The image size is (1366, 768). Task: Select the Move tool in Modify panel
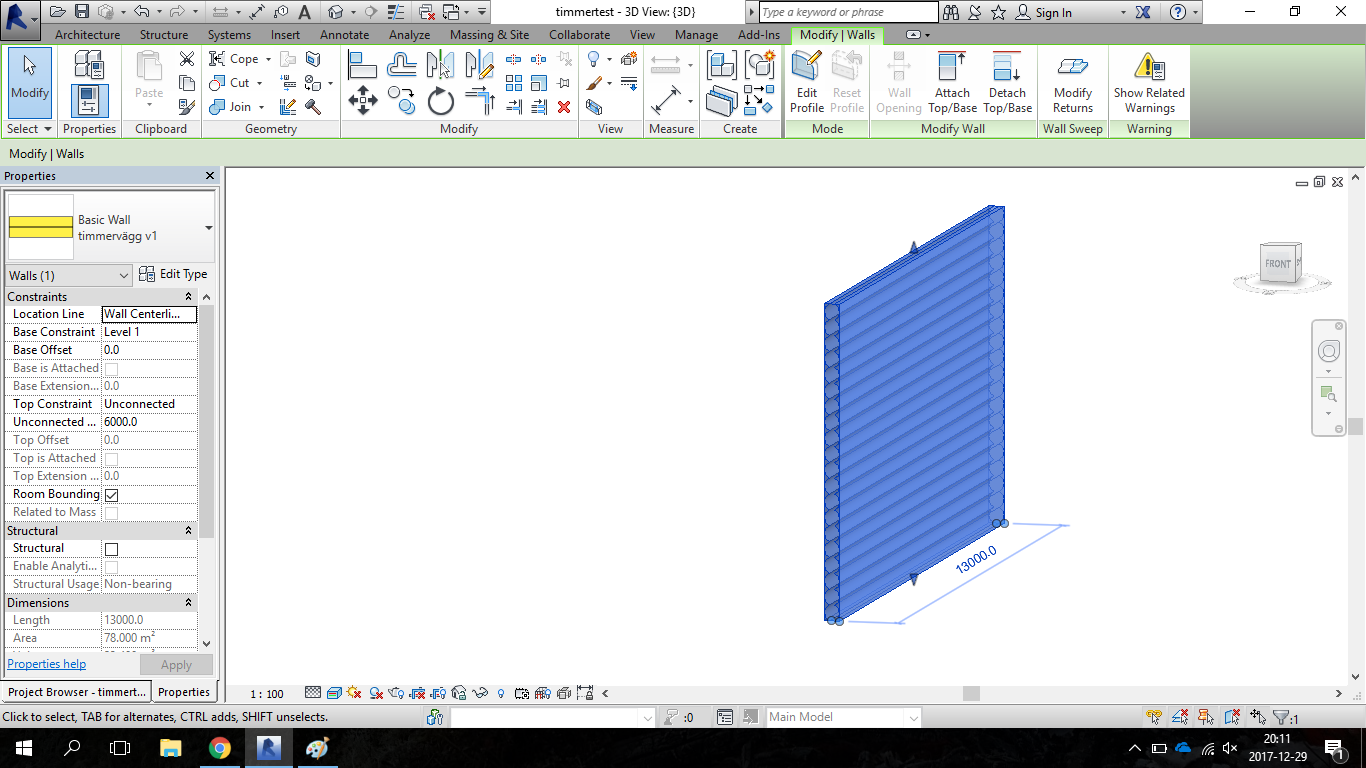(362, 101)
